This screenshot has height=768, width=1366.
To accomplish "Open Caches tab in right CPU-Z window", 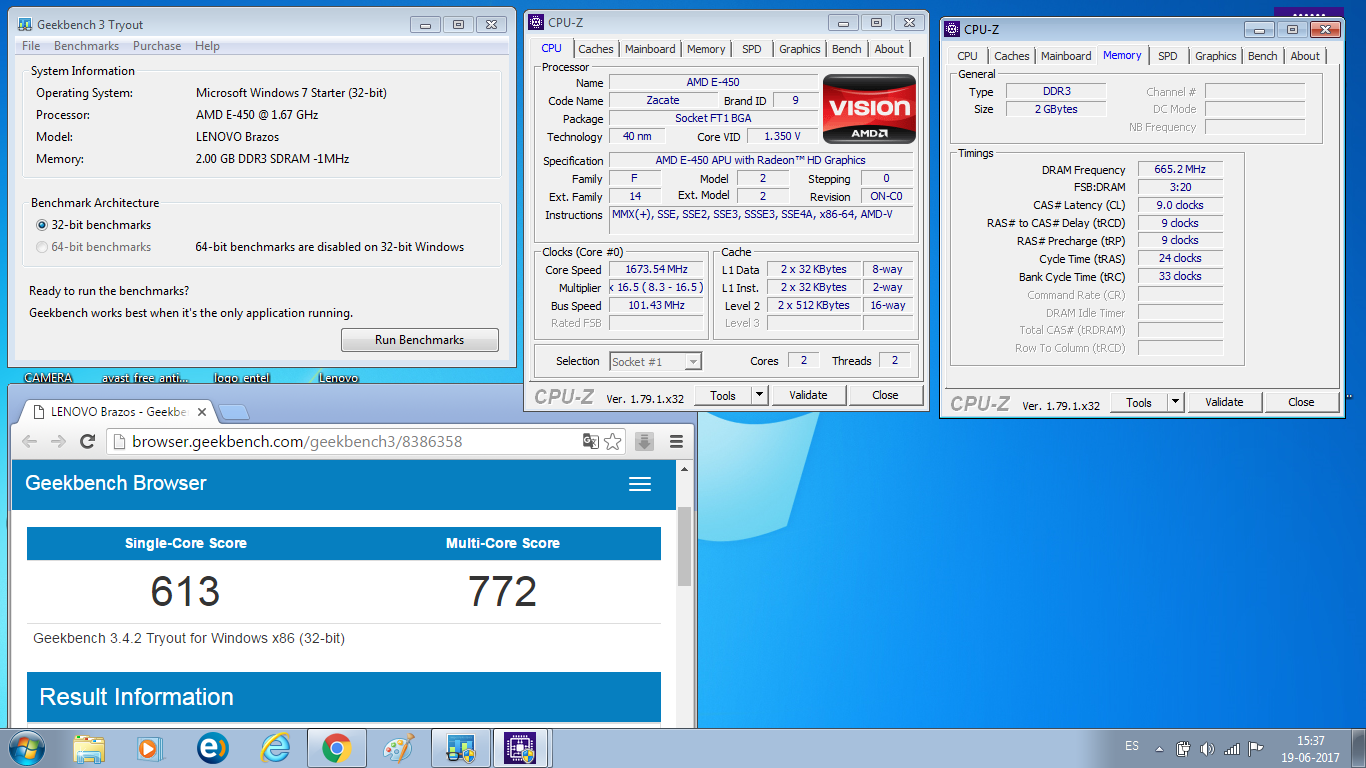I will pos(1012,56).
